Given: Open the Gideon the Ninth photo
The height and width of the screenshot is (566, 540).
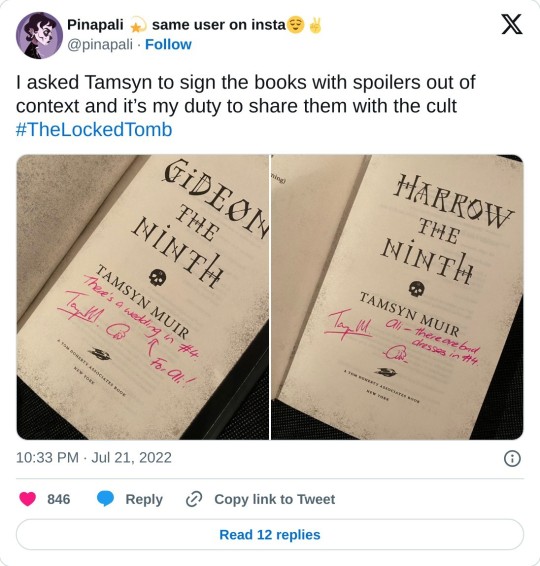Looking at the screenshot, I should (143, 297).
